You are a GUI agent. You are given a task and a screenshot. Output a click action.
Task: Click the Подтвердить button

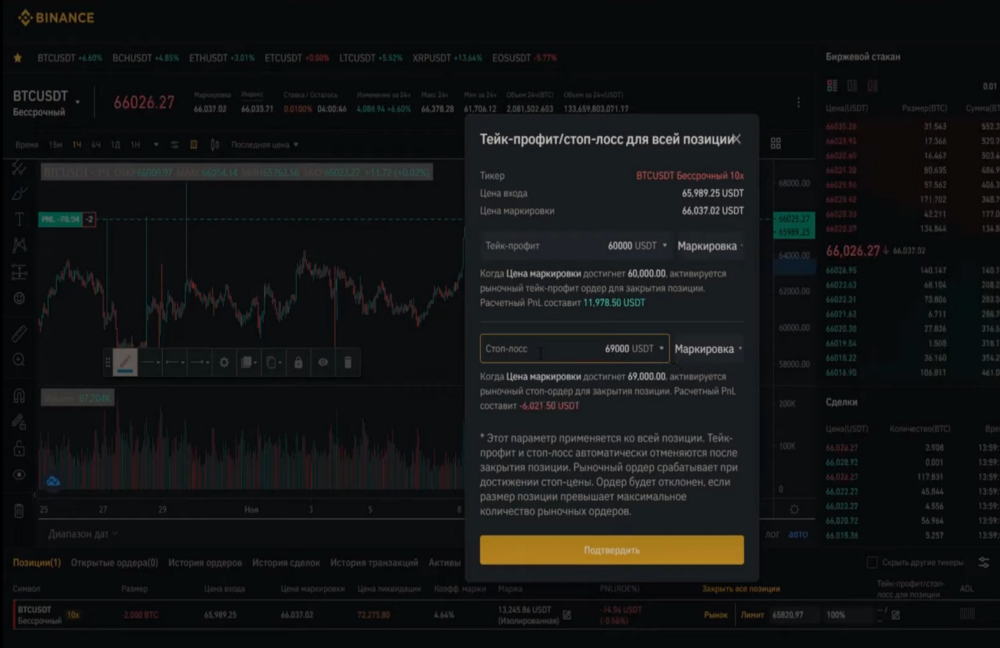612,550
